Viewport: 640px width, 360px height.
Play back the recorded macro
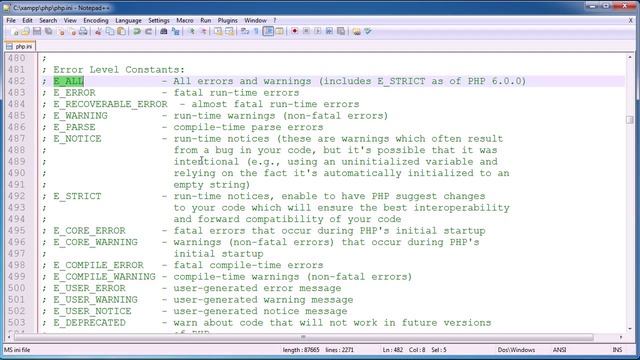(318, 31)
